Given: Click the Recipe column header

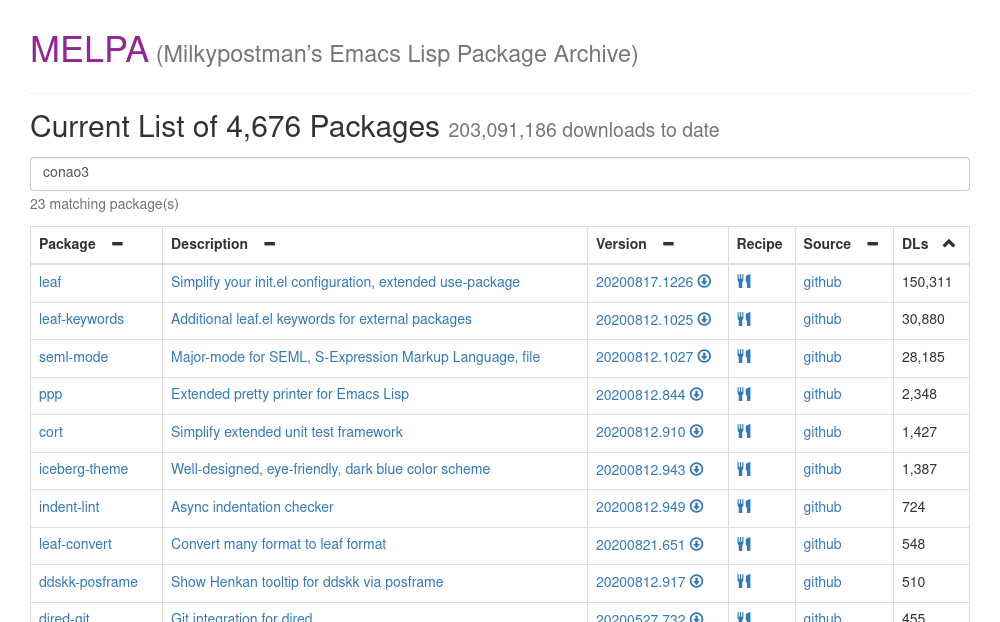Looking at the screenshot, I should 759,244.
